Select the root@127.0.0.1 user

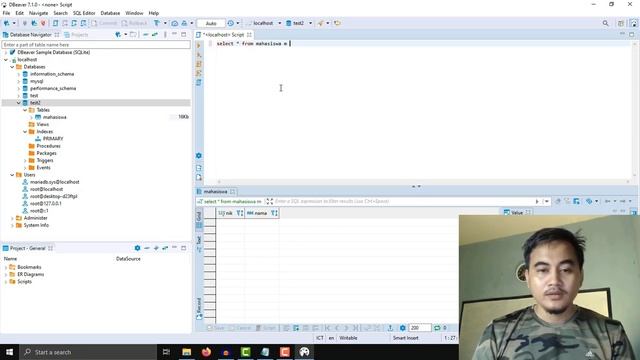tap(45, 203)
